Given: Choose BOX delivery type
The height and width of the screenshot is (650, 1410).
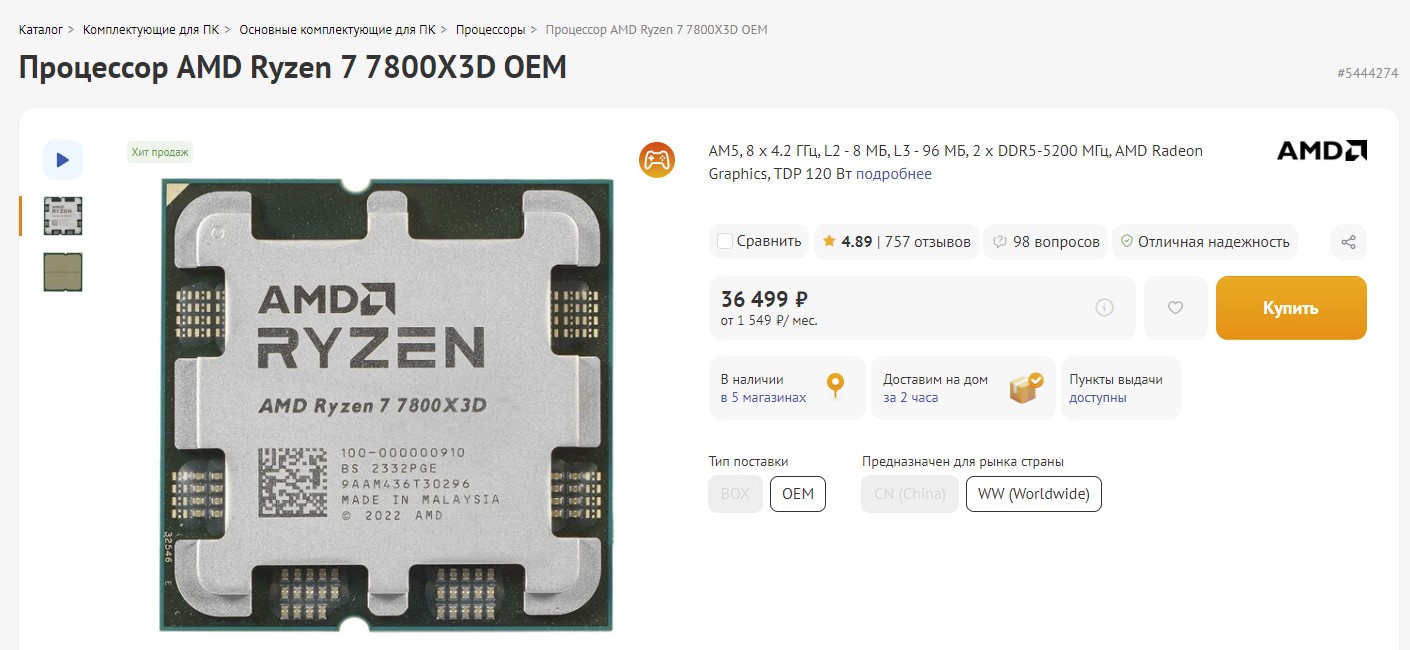Looking at the screenshot, I should (735, 494).
